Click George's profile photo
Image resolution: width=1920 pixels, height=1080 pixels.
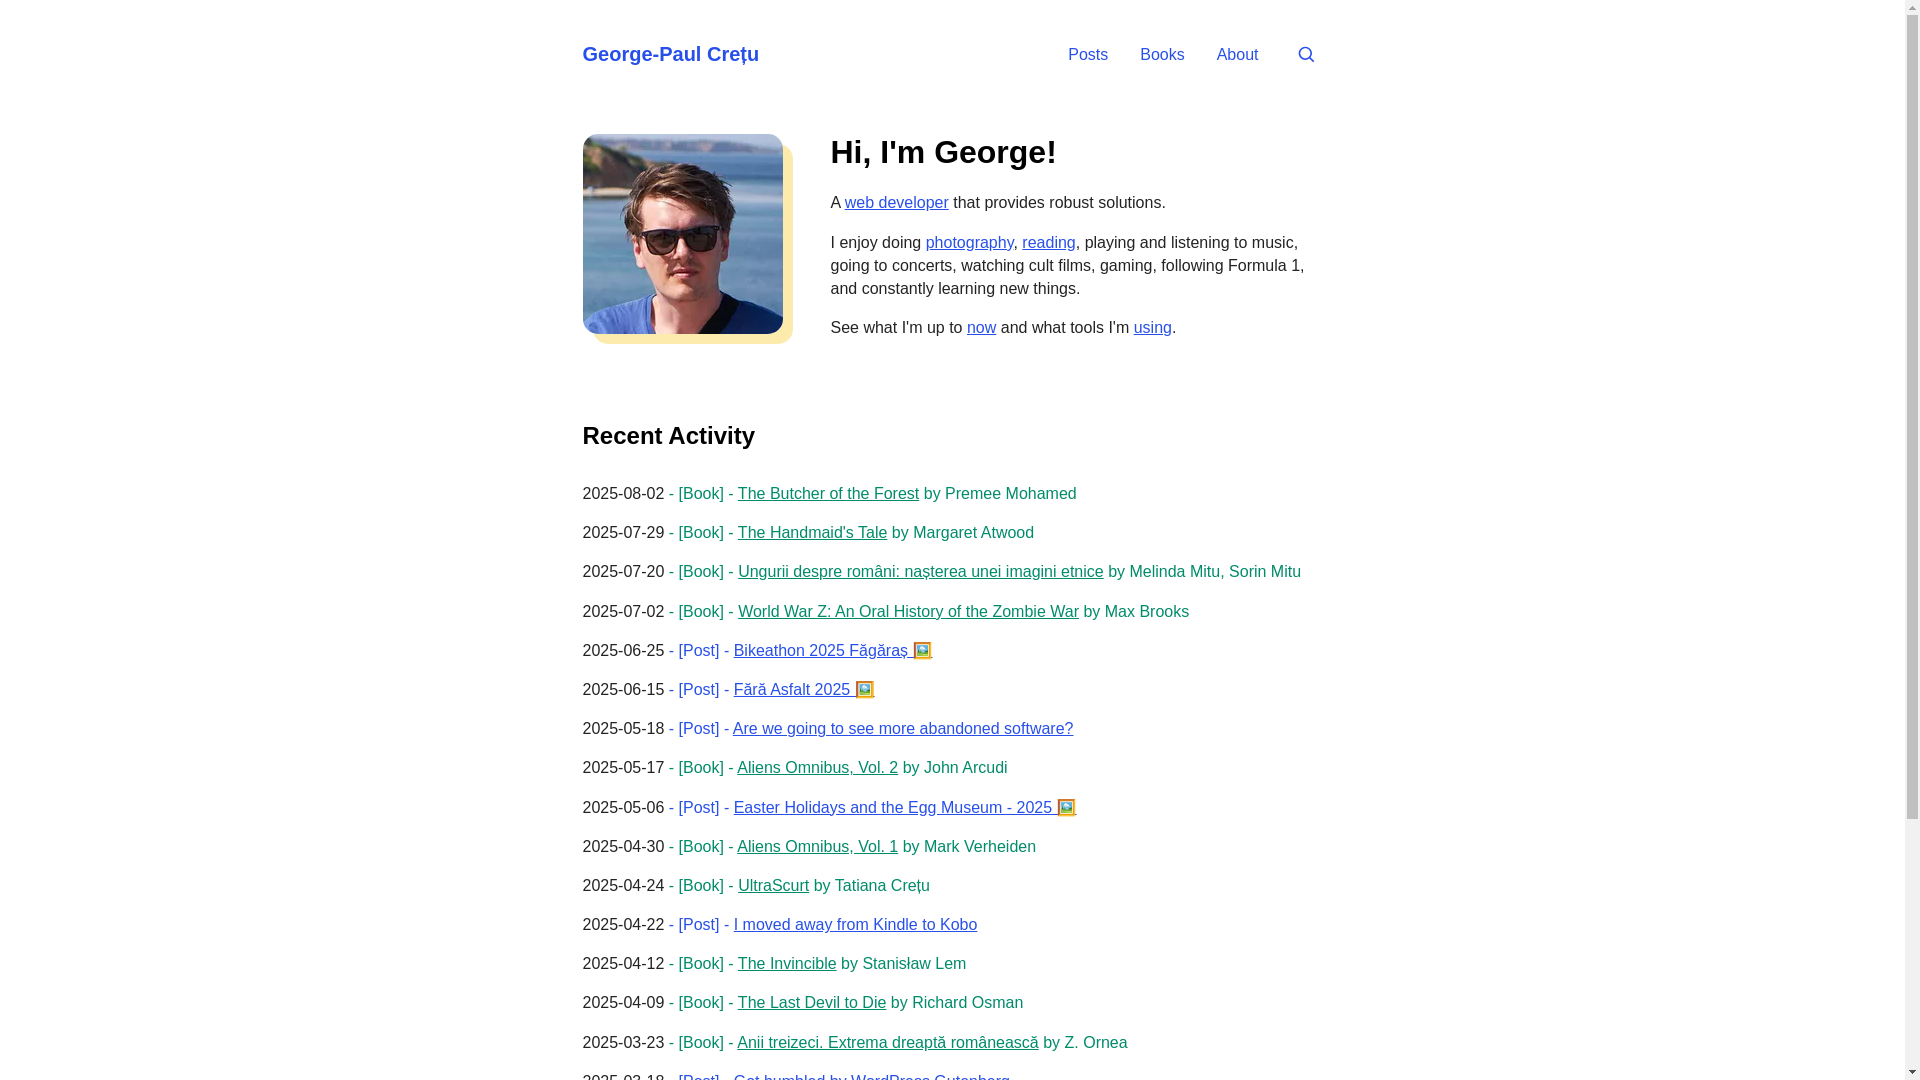click(x=682, y=234)
